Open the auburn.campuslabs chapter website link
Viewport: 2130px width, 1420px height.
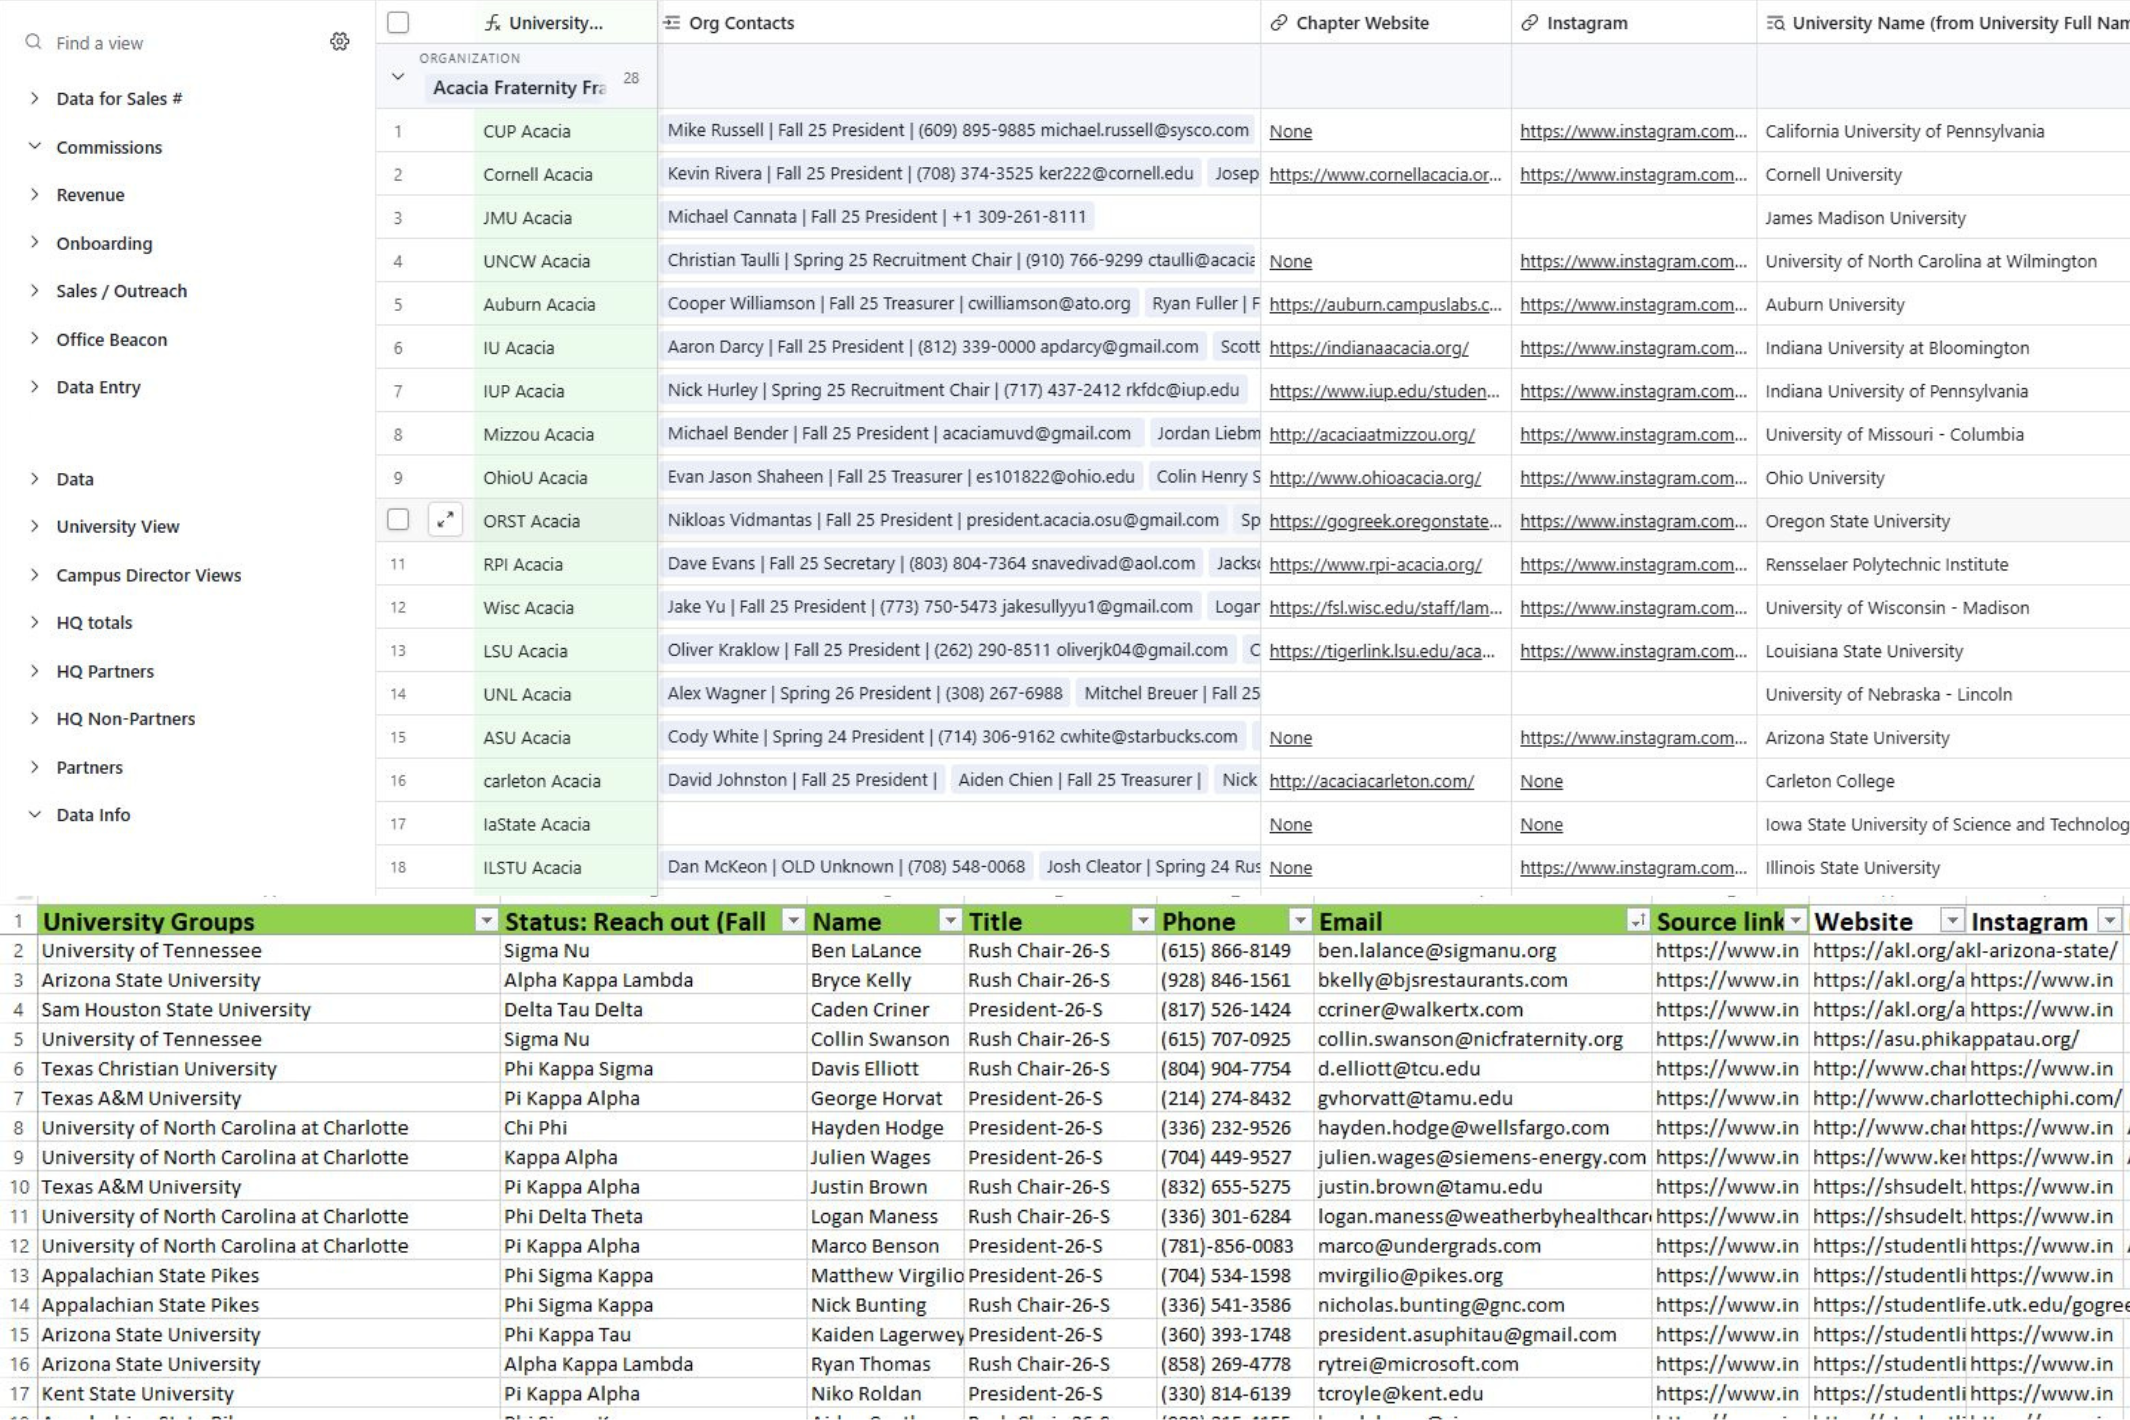click(1385, 304)
